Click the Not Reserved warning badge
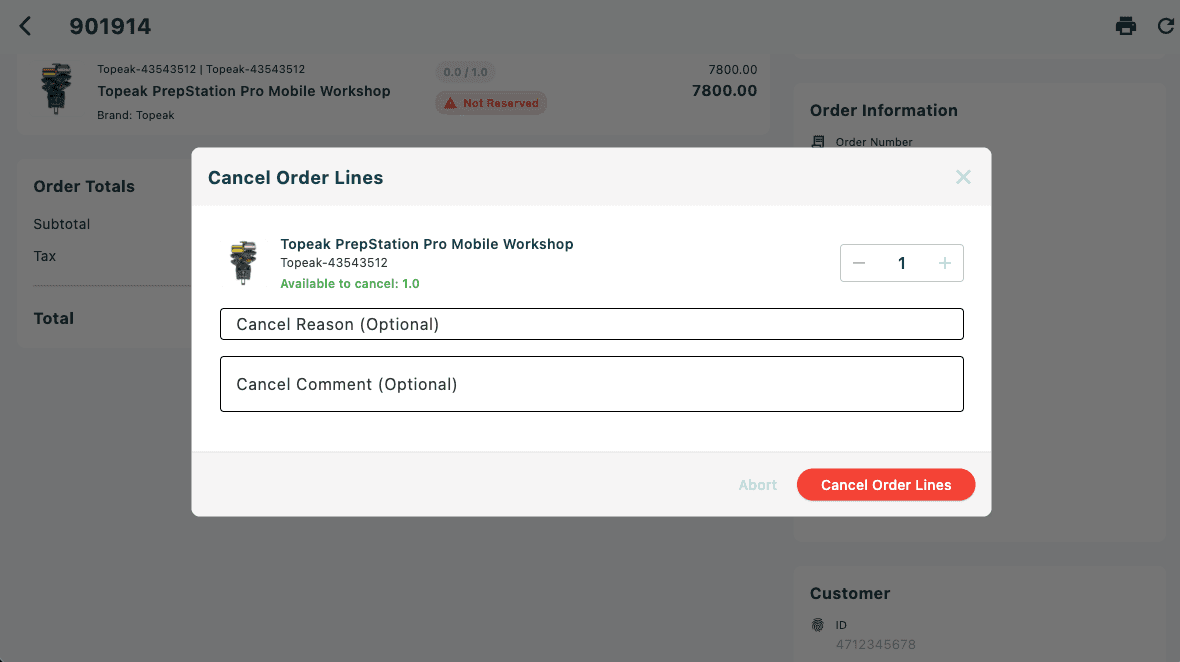This screenshot has width=1180, height=662. tap(491, 103)
